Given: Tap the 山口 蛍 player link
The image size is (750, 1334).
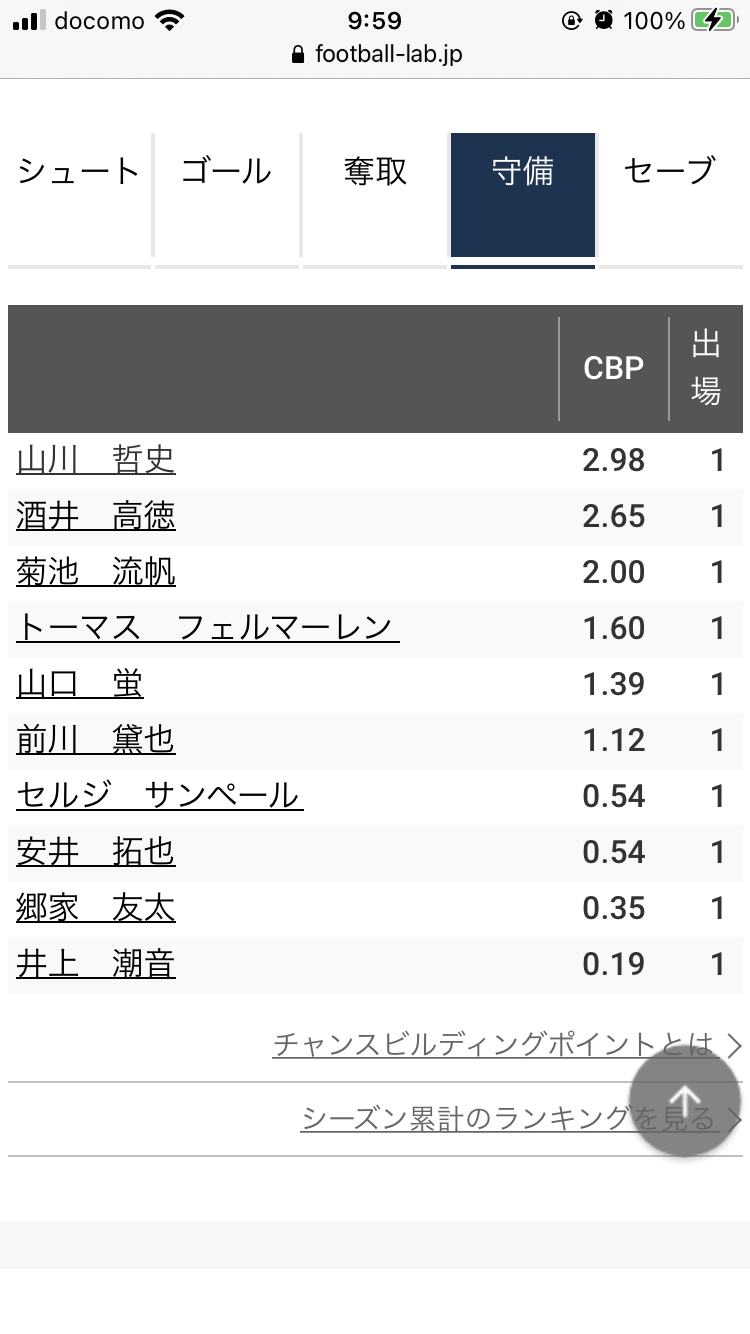Looking at the screenshot, I should 80,684.
